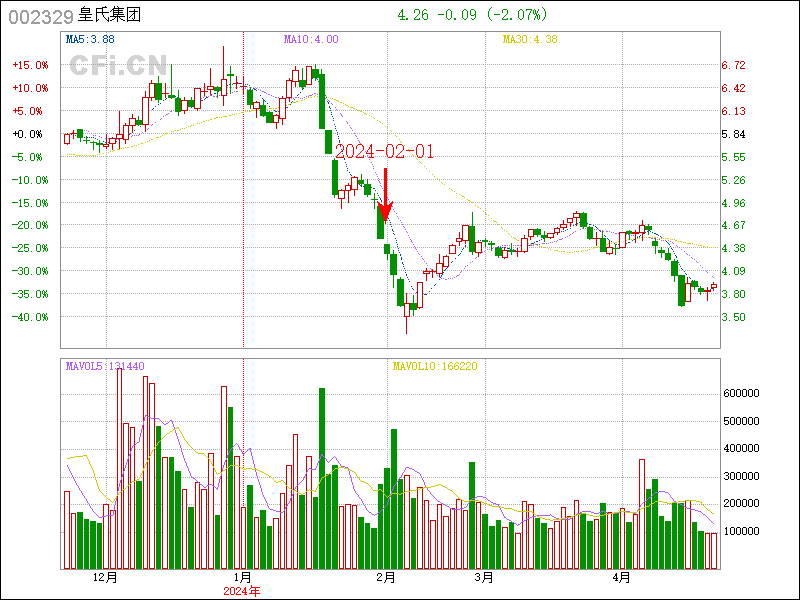800x600 pixels.
Task: Click the last candlestick at the chart's right end
Action: click(x=714, y=286)
